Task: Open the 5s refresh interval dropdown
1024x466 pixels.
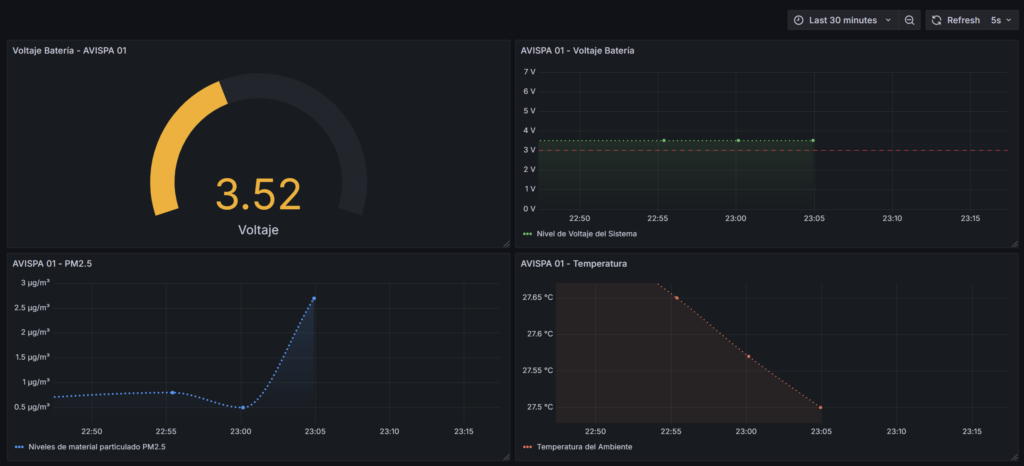Action: tap(999, 20)
